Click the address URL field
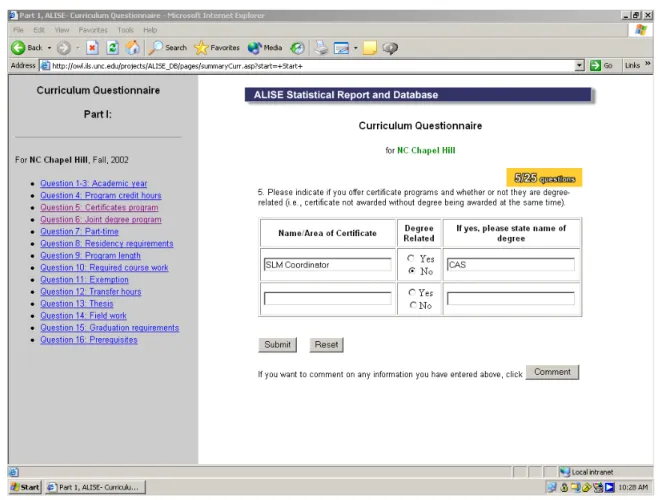The height and width of the screenshot is (500, 658). (x=312, y=66)
